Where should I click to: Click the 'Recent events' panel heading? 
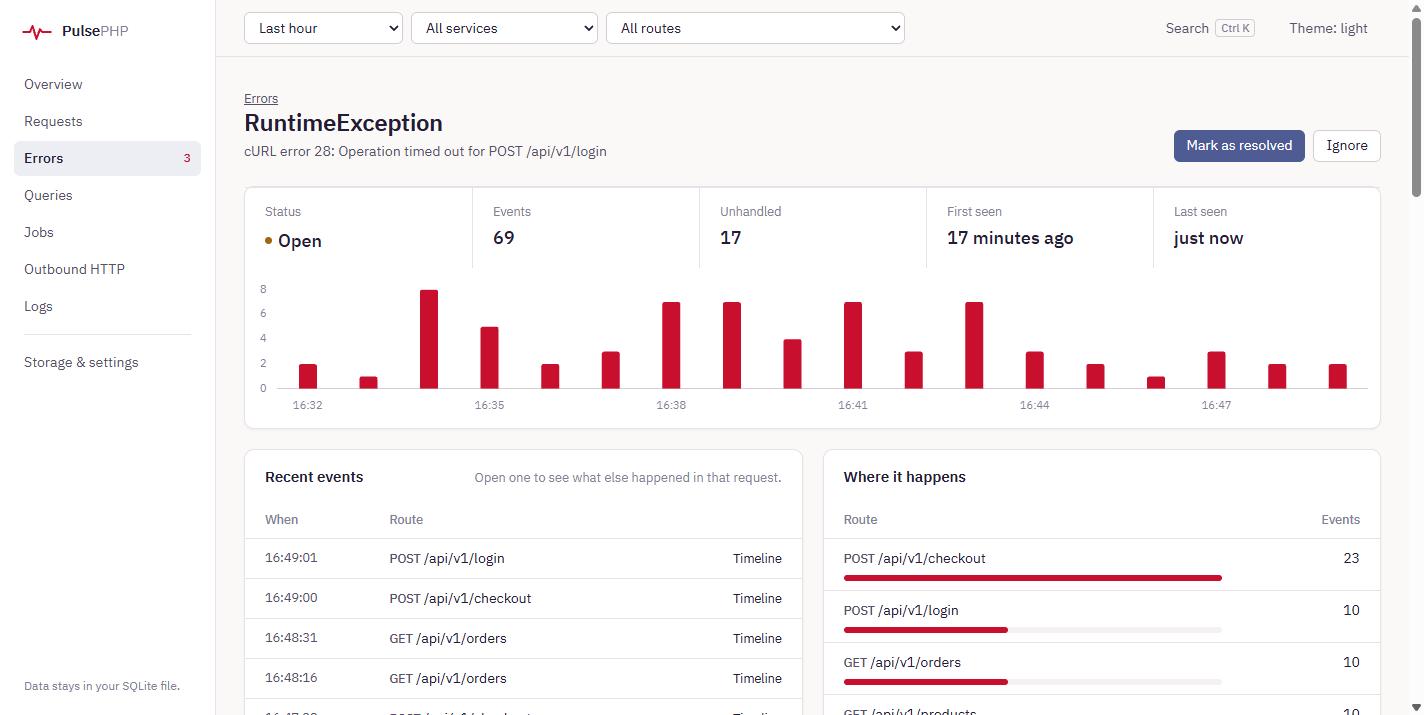pyautogui.click(x=314, y=477)
